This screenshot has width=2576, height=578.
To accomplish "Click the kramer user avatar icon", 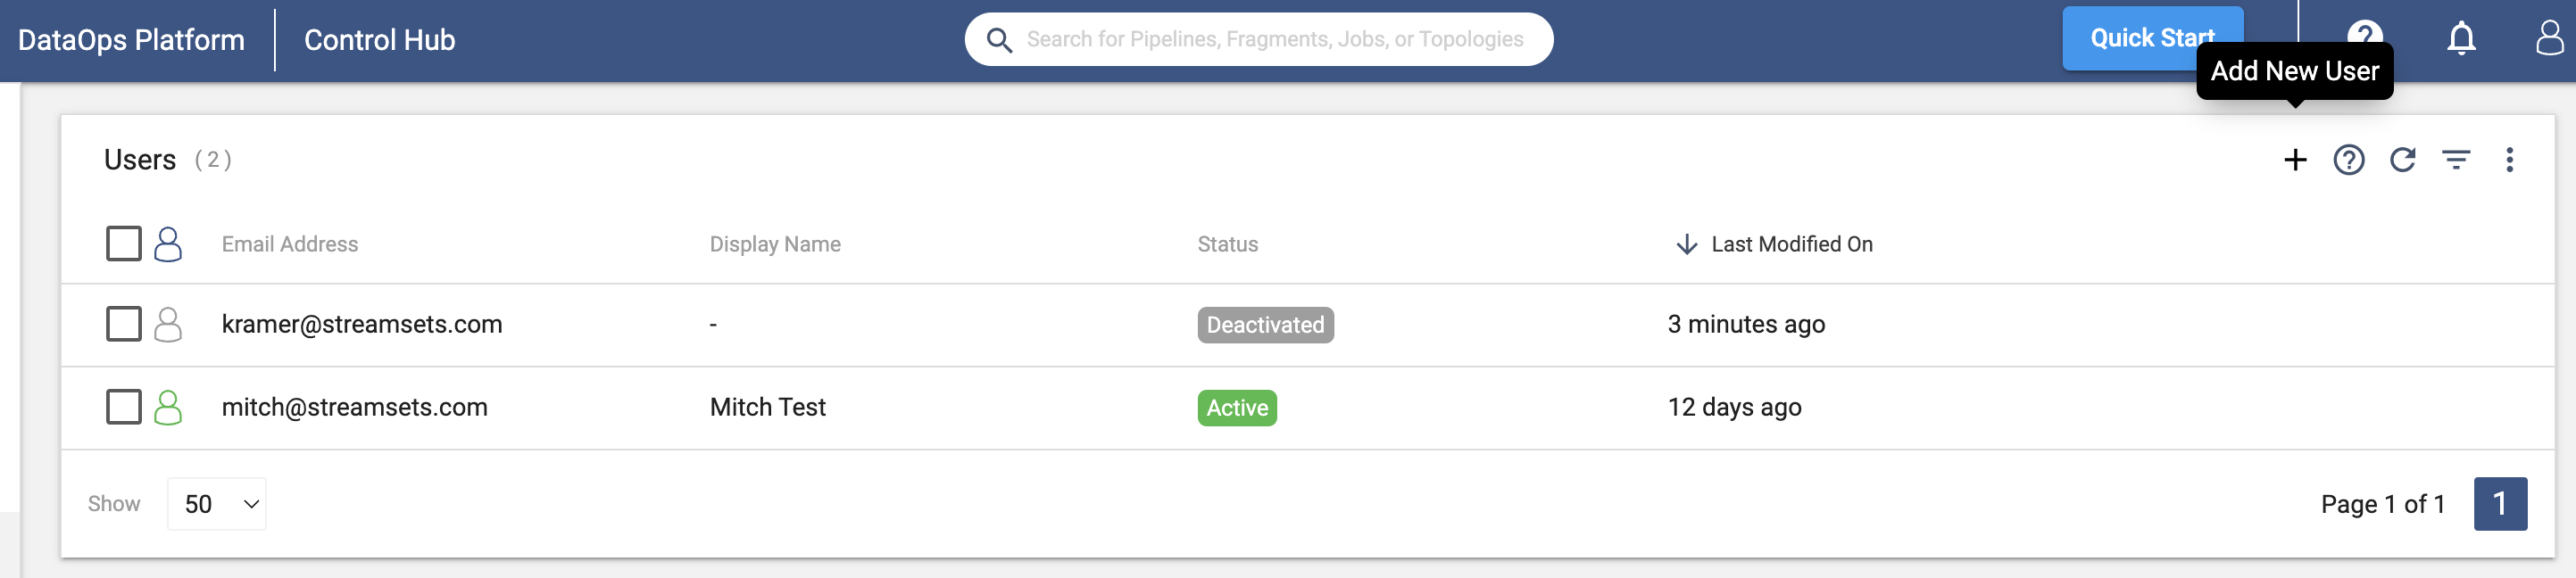I will click(168, 324).
